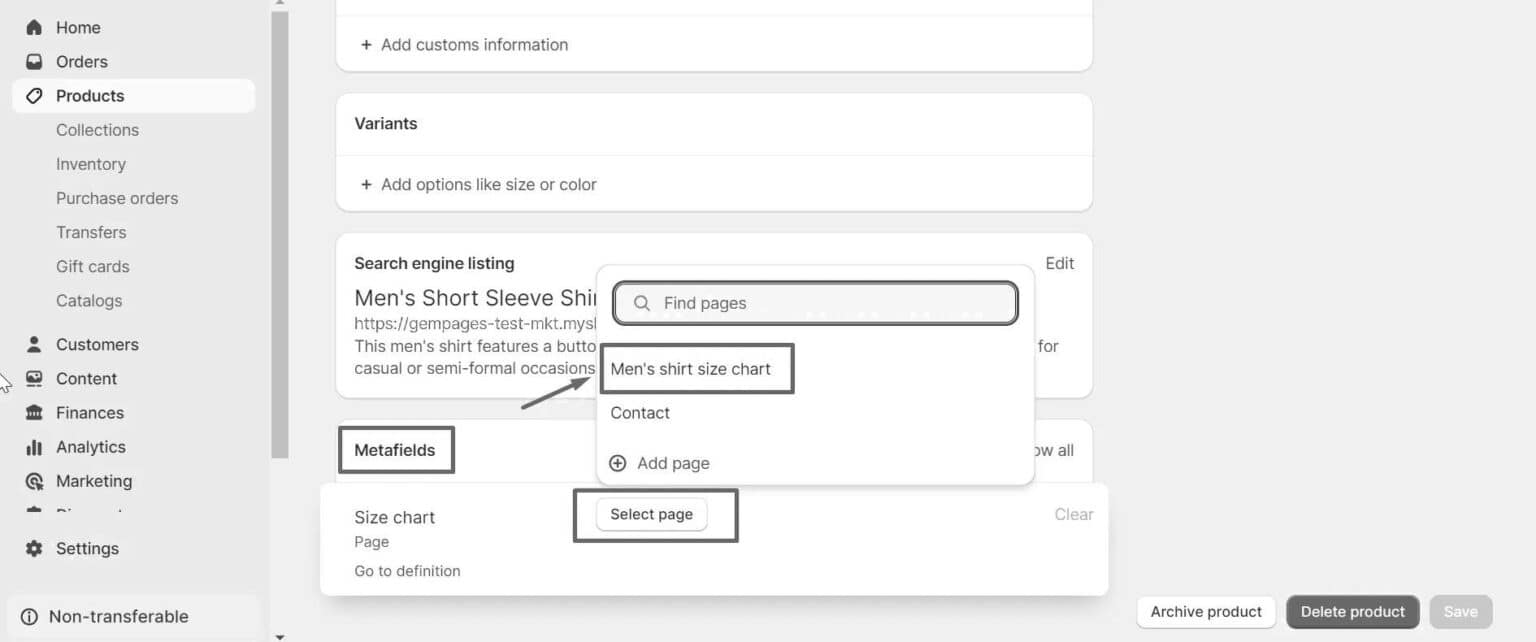1536x642 pixels.
Task: Open Finances via the bank icon
Action: click(x=34, y=412)
